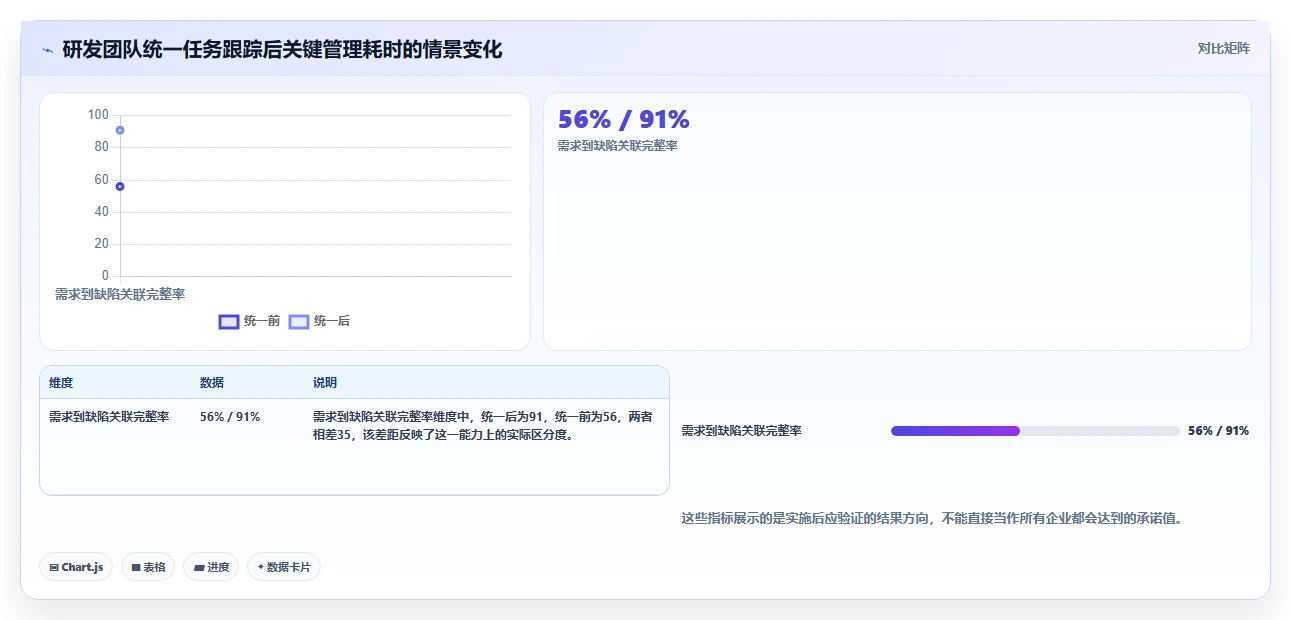Click the disclaimer note starting 这些指标展示的是
Viewport: 1291px width, 620px height.
tap(932, 519)
